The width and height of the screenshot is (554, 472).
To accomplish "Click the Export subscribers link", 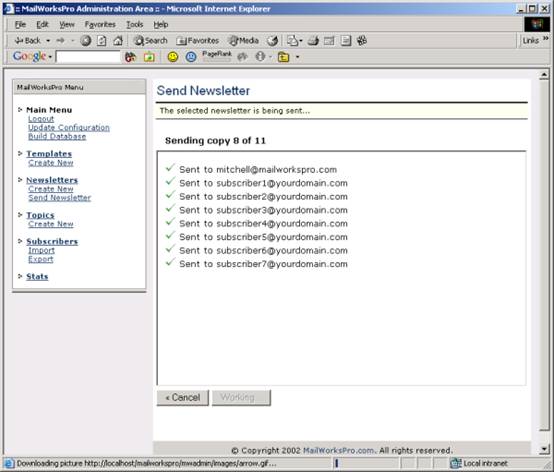I will (41, 259).
